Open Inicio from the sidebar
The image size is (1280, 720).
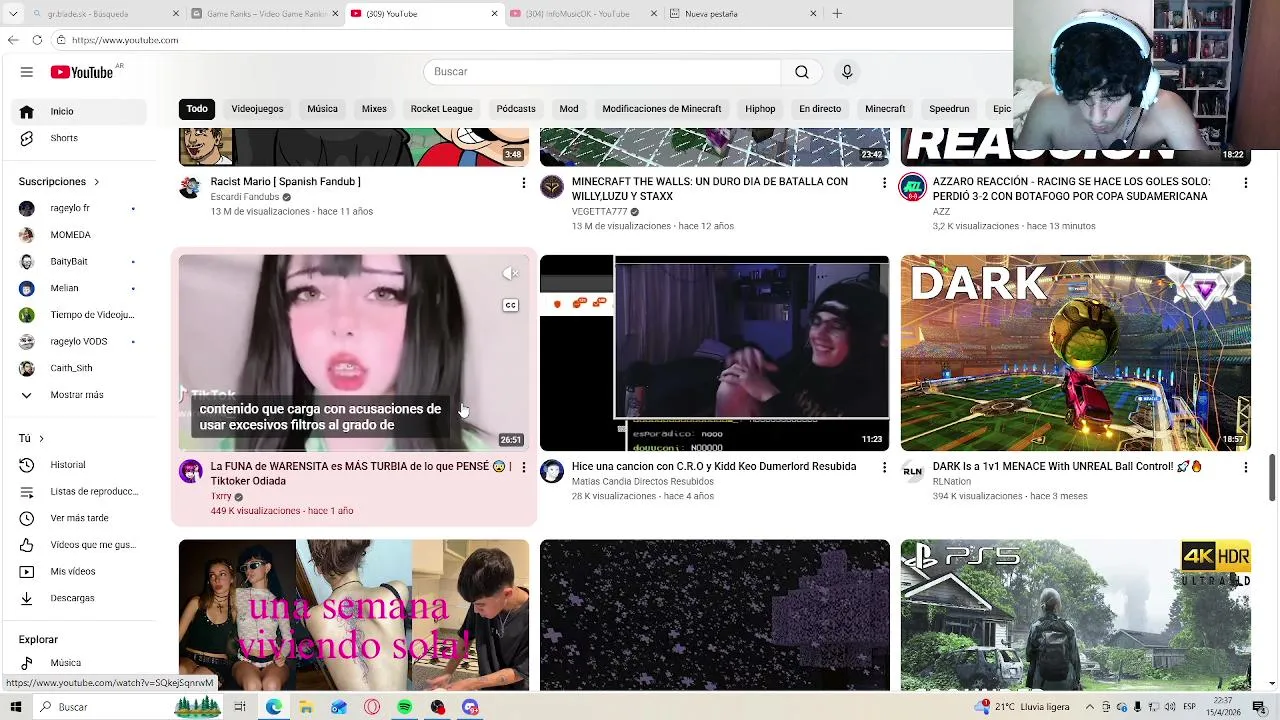tap(80, 111)
